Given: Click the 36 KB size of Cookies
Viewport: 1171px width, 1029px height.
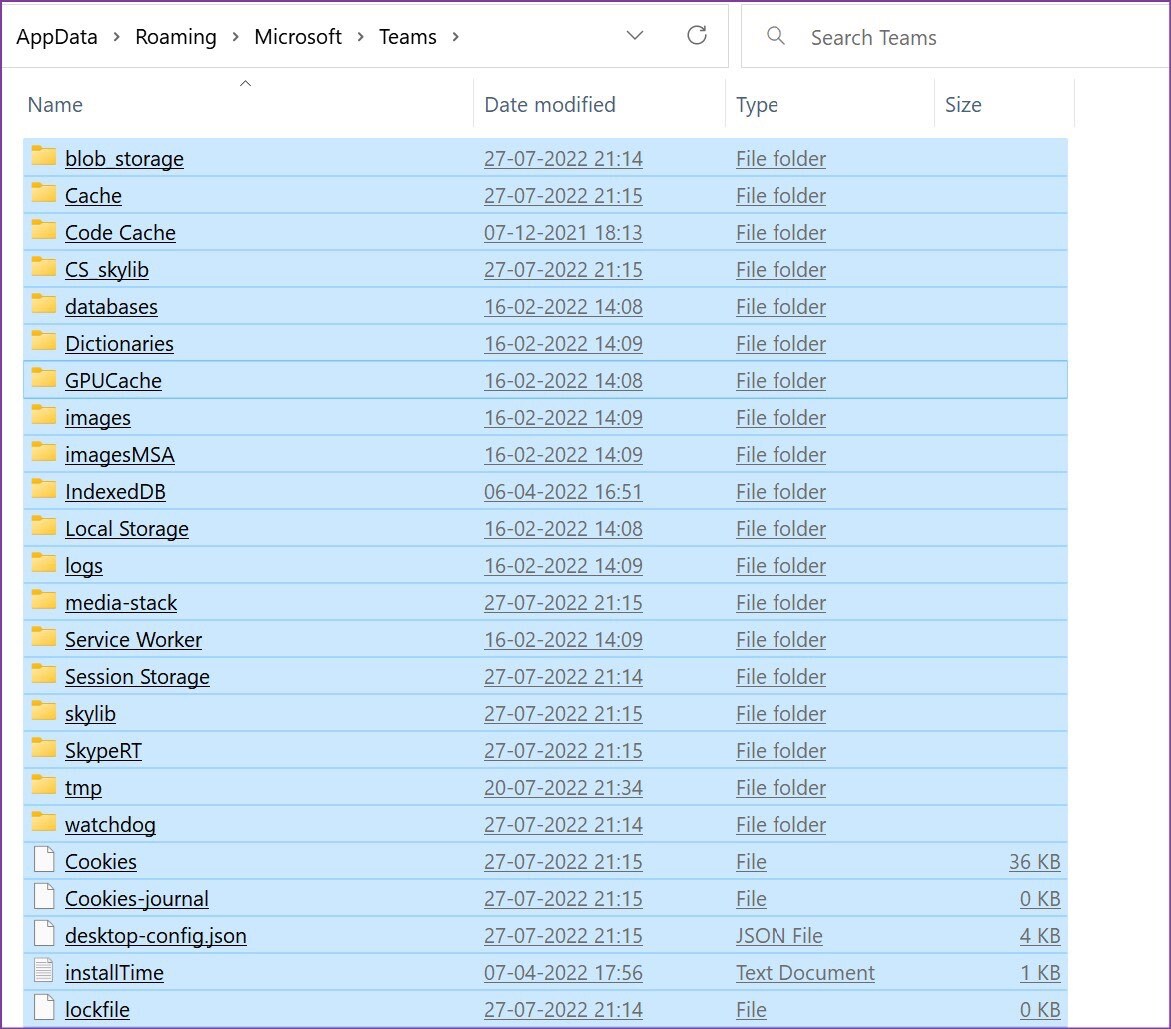Looking at the screenshot, I should click(x=1034, y=862).
